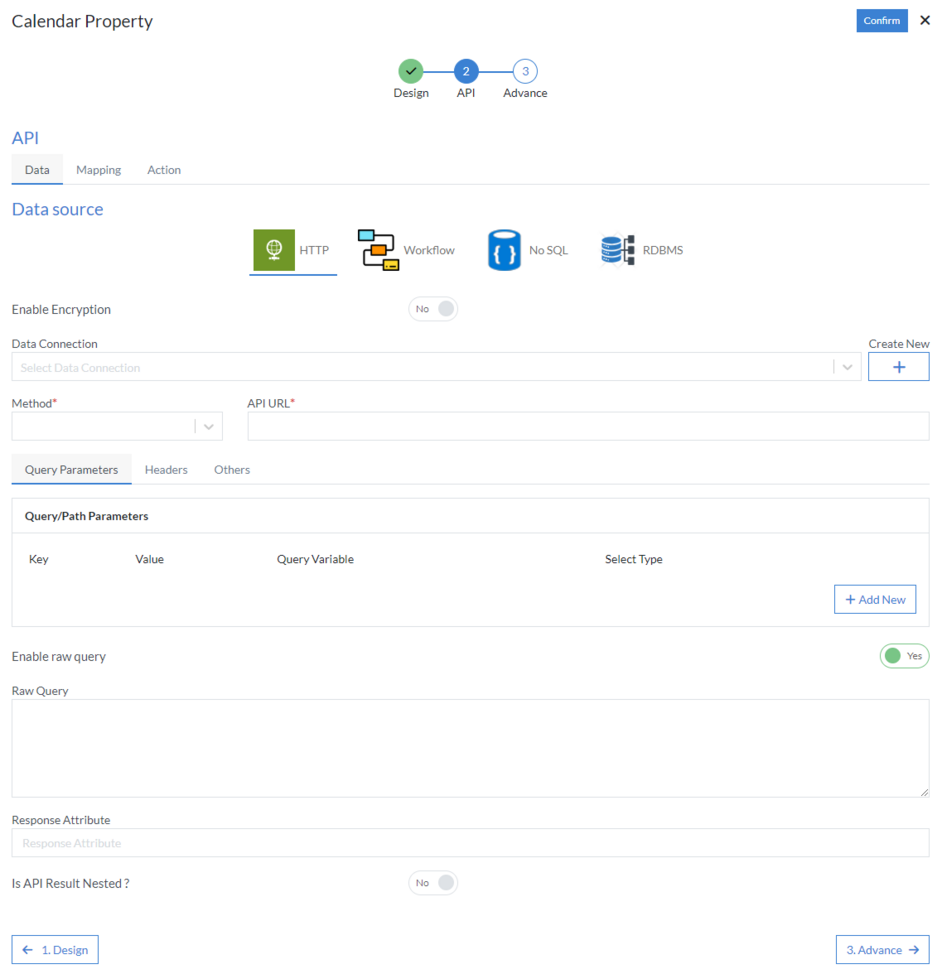Click the Confirm button
The width and height of the screenshot is (942, 974).
pos(881,20)
